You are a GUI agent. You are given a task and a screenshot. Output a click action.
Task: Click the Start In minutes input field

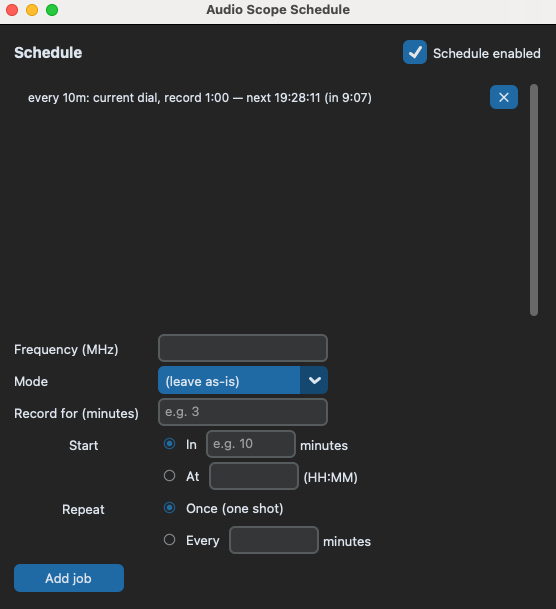click(x=251, y=444)
